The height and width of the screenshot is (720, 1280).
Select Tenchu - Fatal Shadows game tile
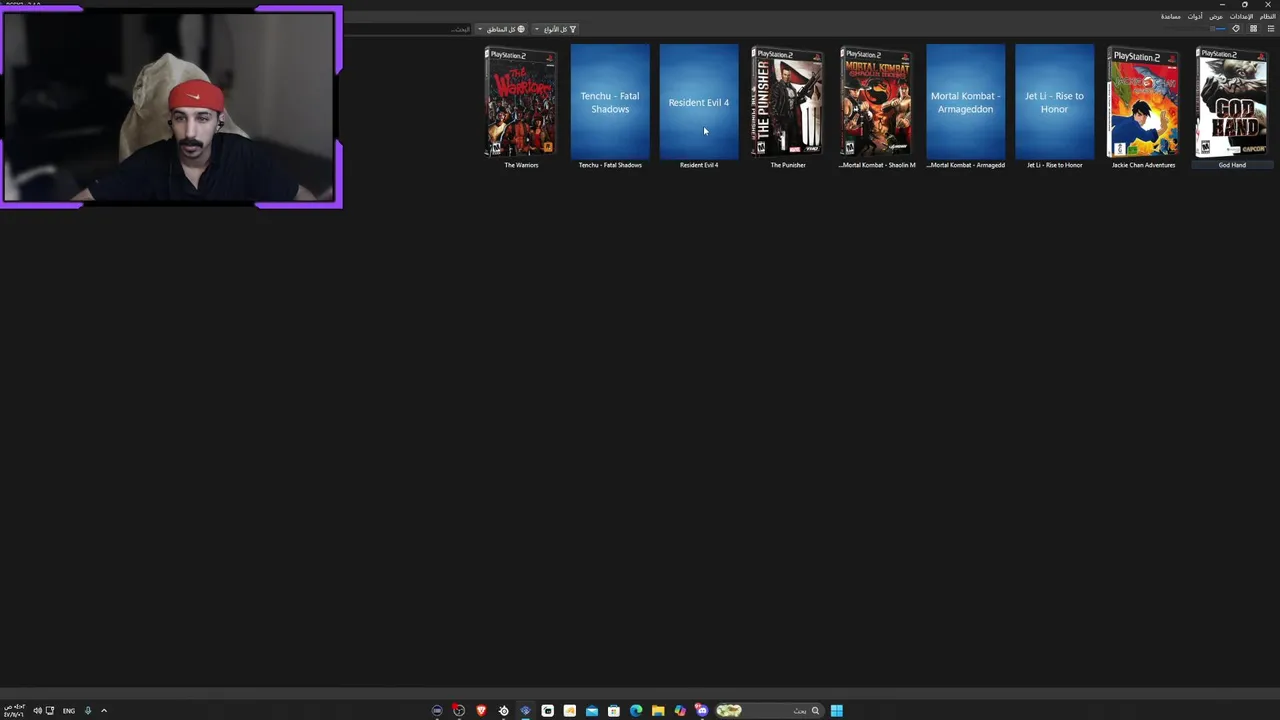[x=610, y=102]
